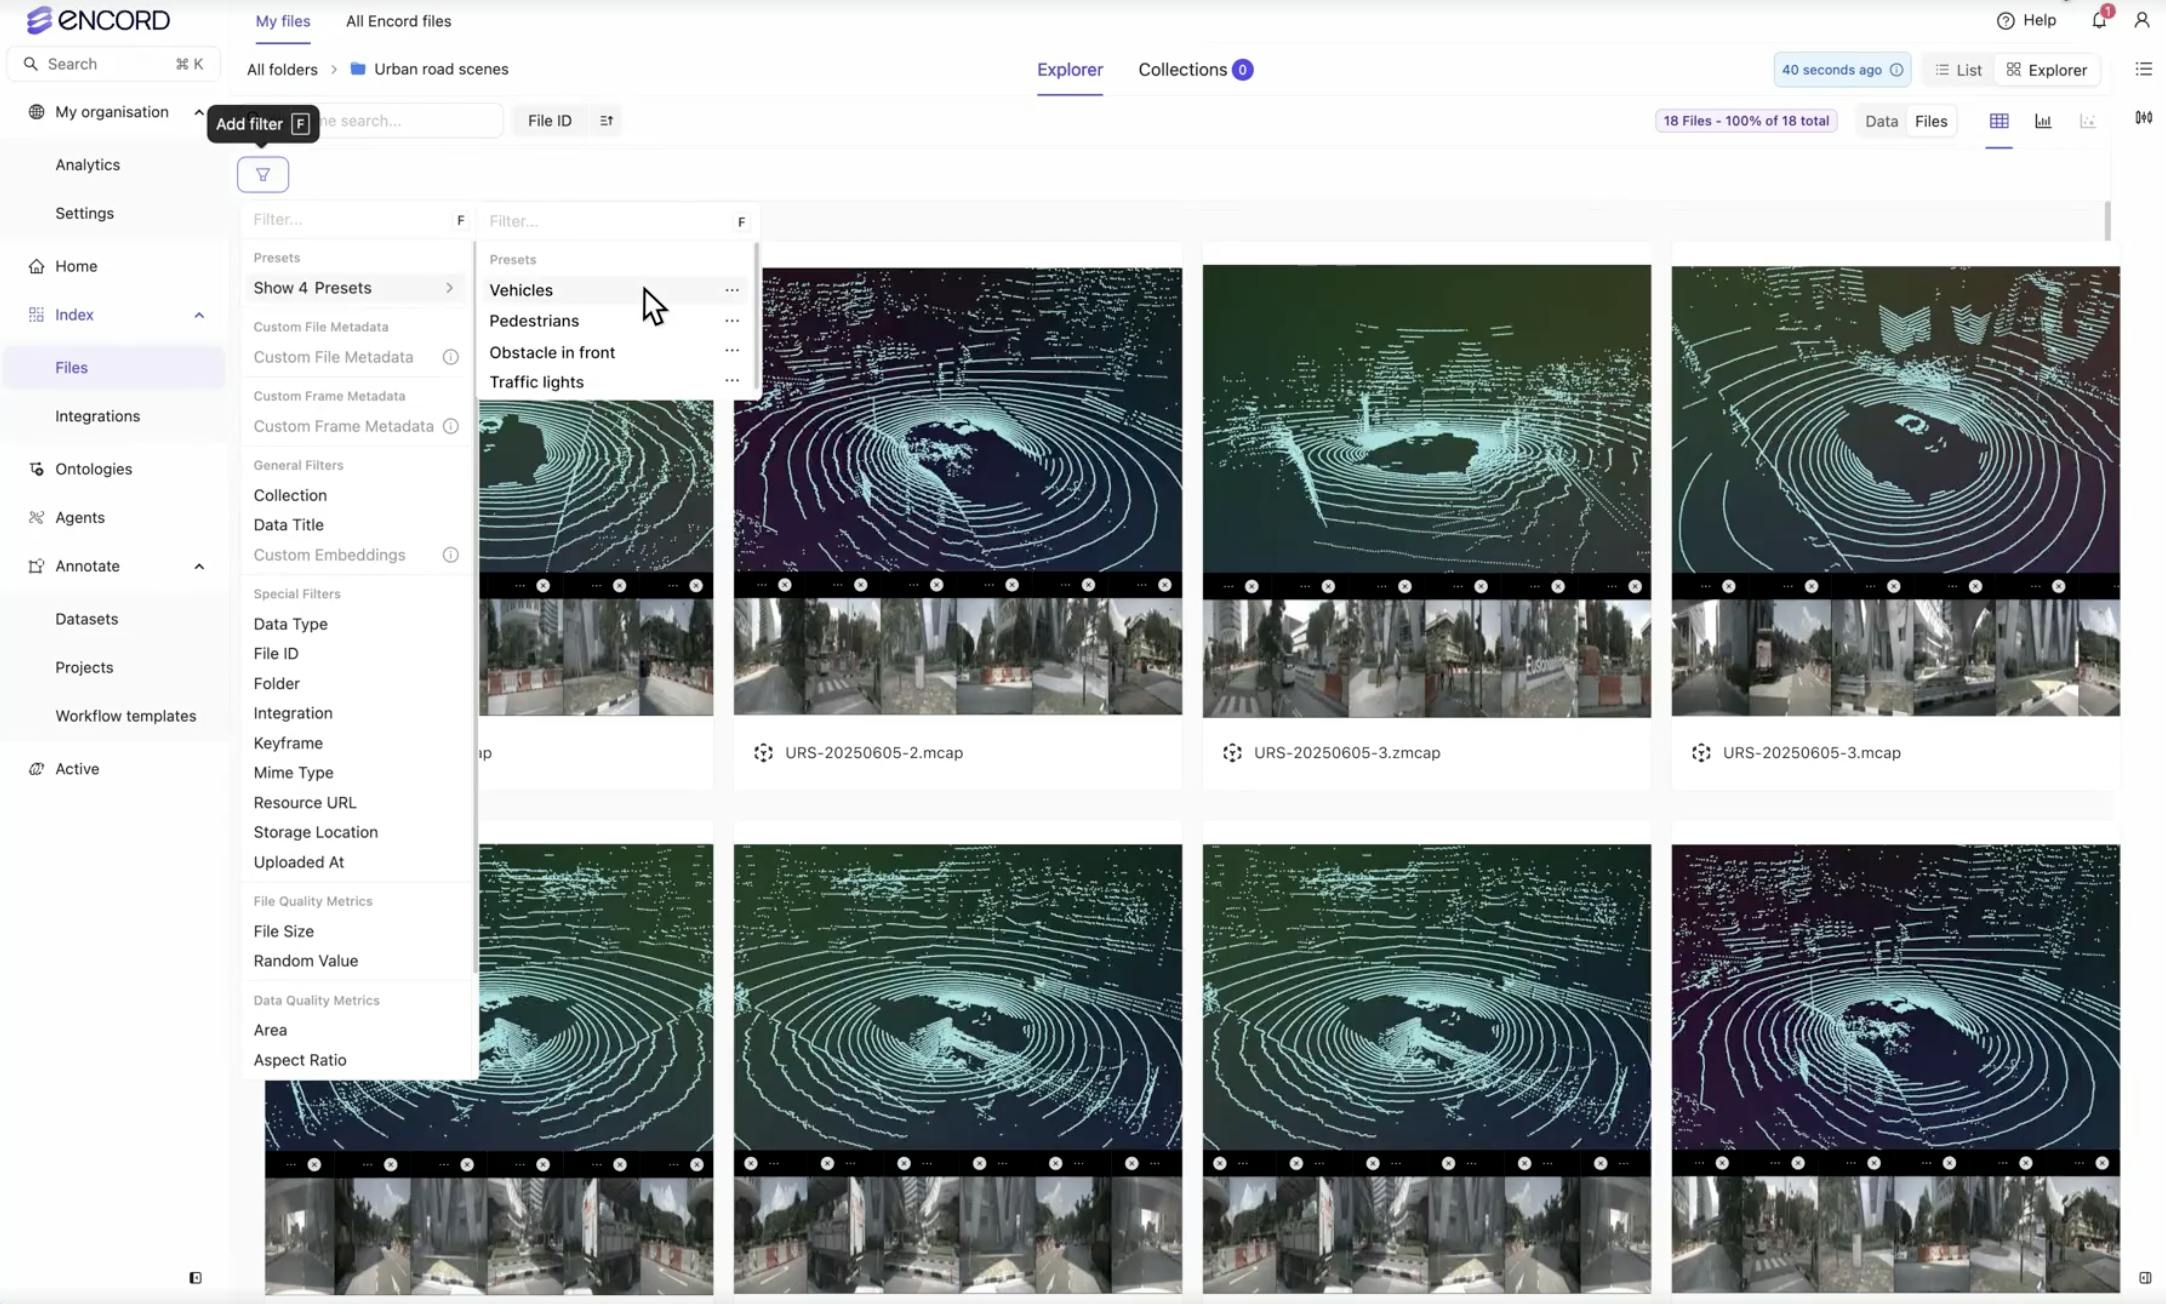This screenshot has height=1304, width=2166.
Task: Open the URS-20250605-2.mcap thumbnail
Action: tap(957, 491)
